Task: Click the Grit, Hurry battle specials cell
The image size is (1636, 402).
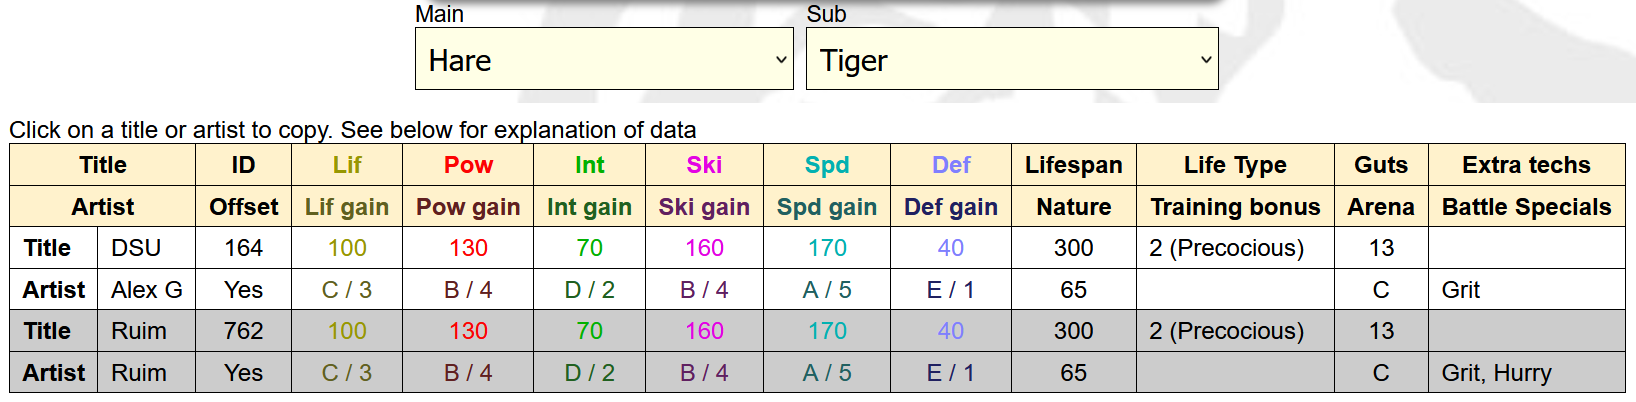Action: coord(1496,373)
